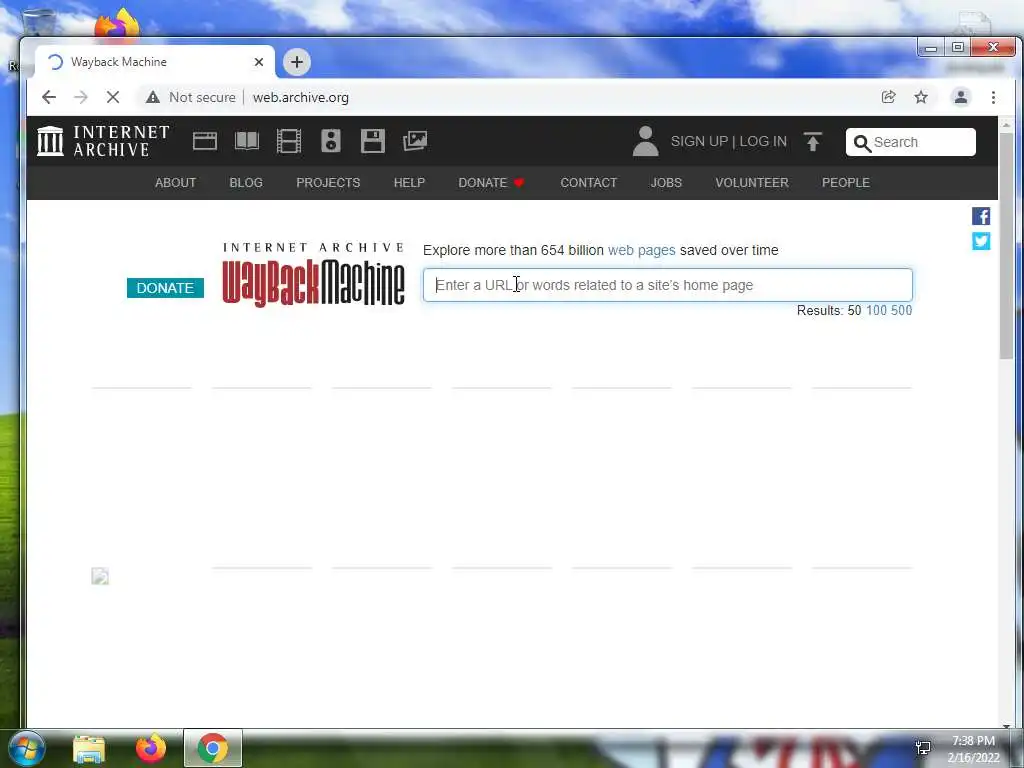Set results to 500

pyautogui.click(x=901, y=311)
